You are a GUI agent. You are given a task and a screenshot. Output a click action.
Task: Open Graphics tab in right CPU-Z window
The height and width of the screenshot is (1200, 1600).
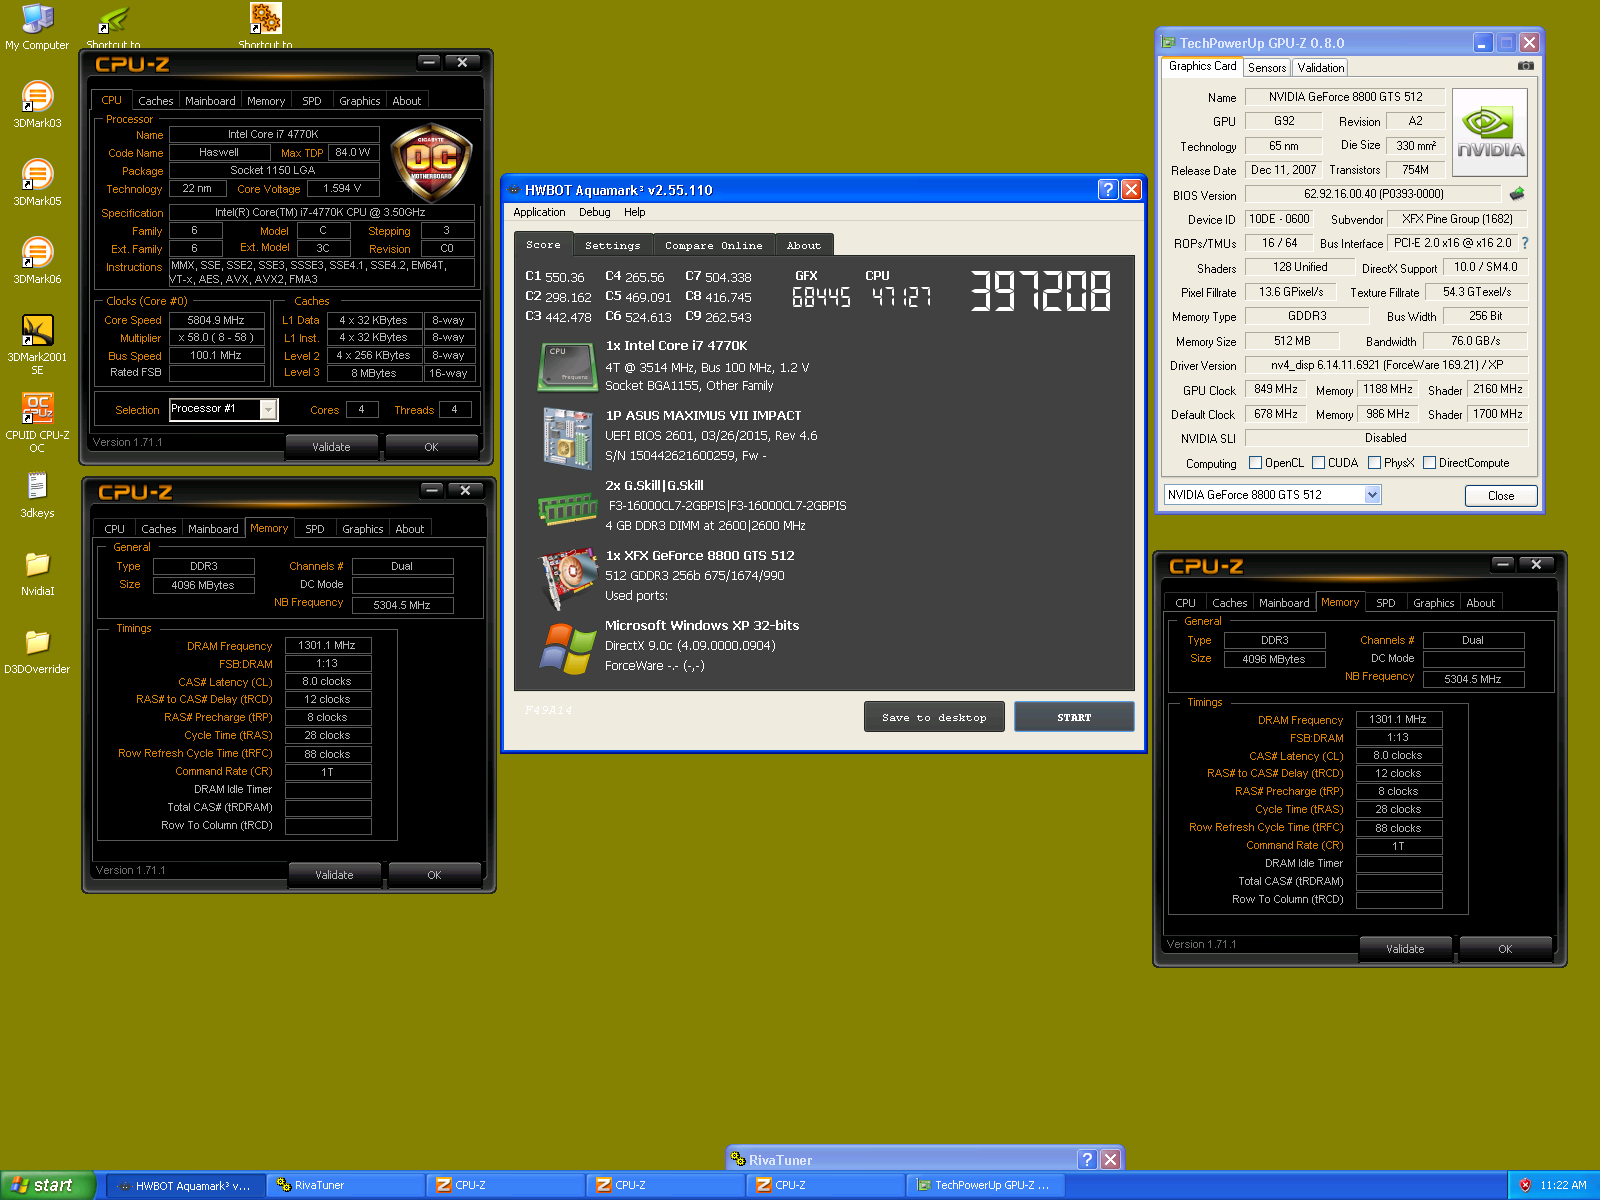pyautogui.click(x=1433, y=603)
